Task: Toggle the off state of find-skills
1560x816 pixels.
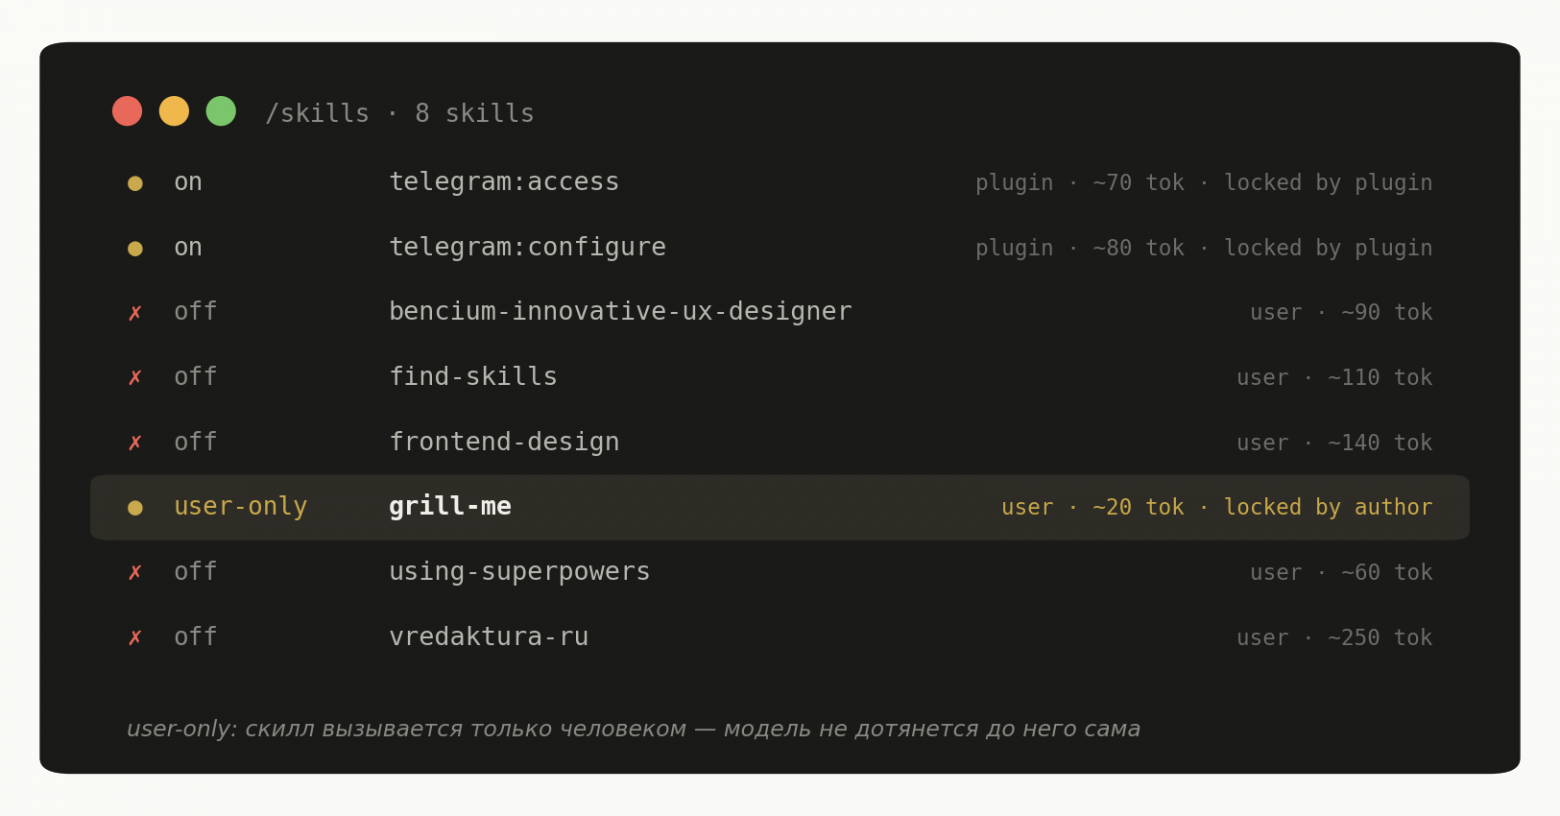Action: pyautogui.click(x=195, y=377)
